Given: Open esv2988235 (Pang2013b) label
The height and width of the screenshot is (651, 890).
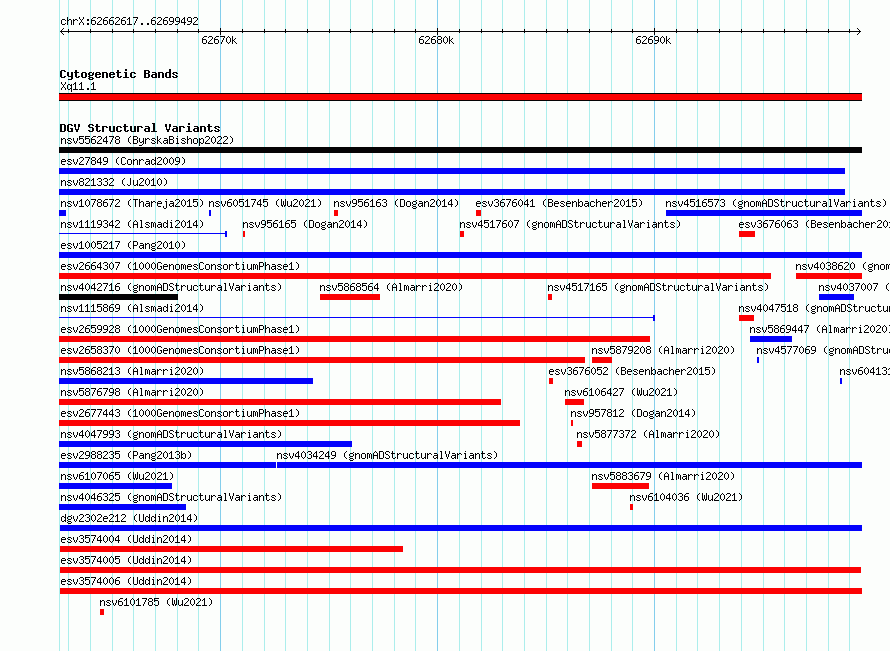Looking at the screenshot, I should 126,455.
